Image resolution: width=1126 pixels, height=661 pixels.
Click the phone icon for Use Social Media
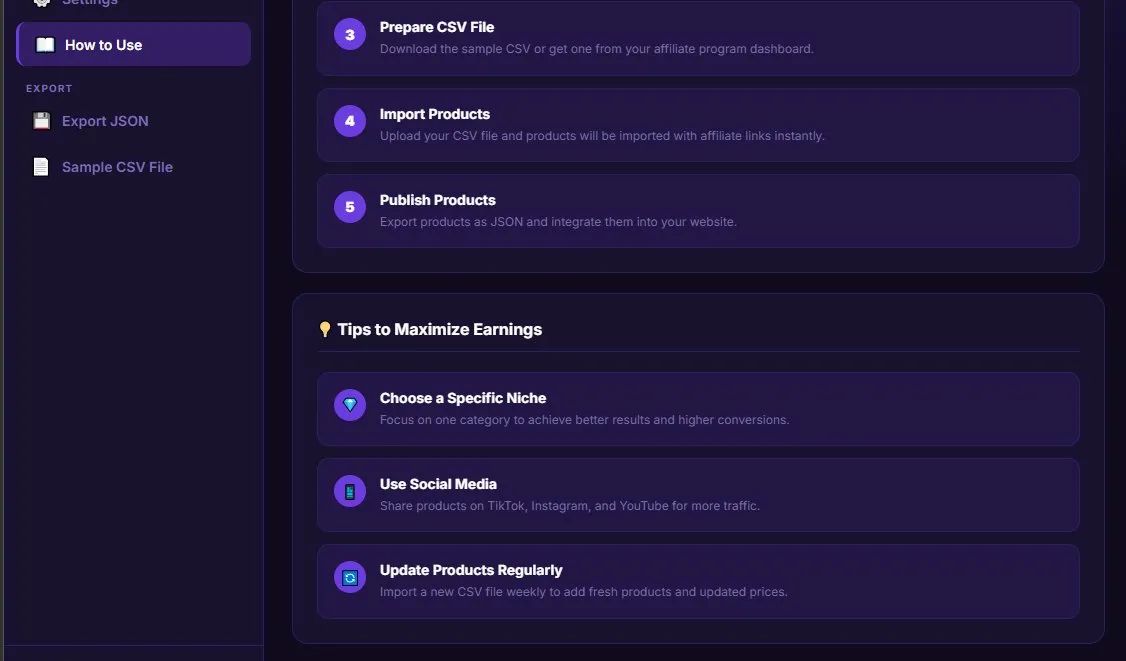(x=350, y=491)
